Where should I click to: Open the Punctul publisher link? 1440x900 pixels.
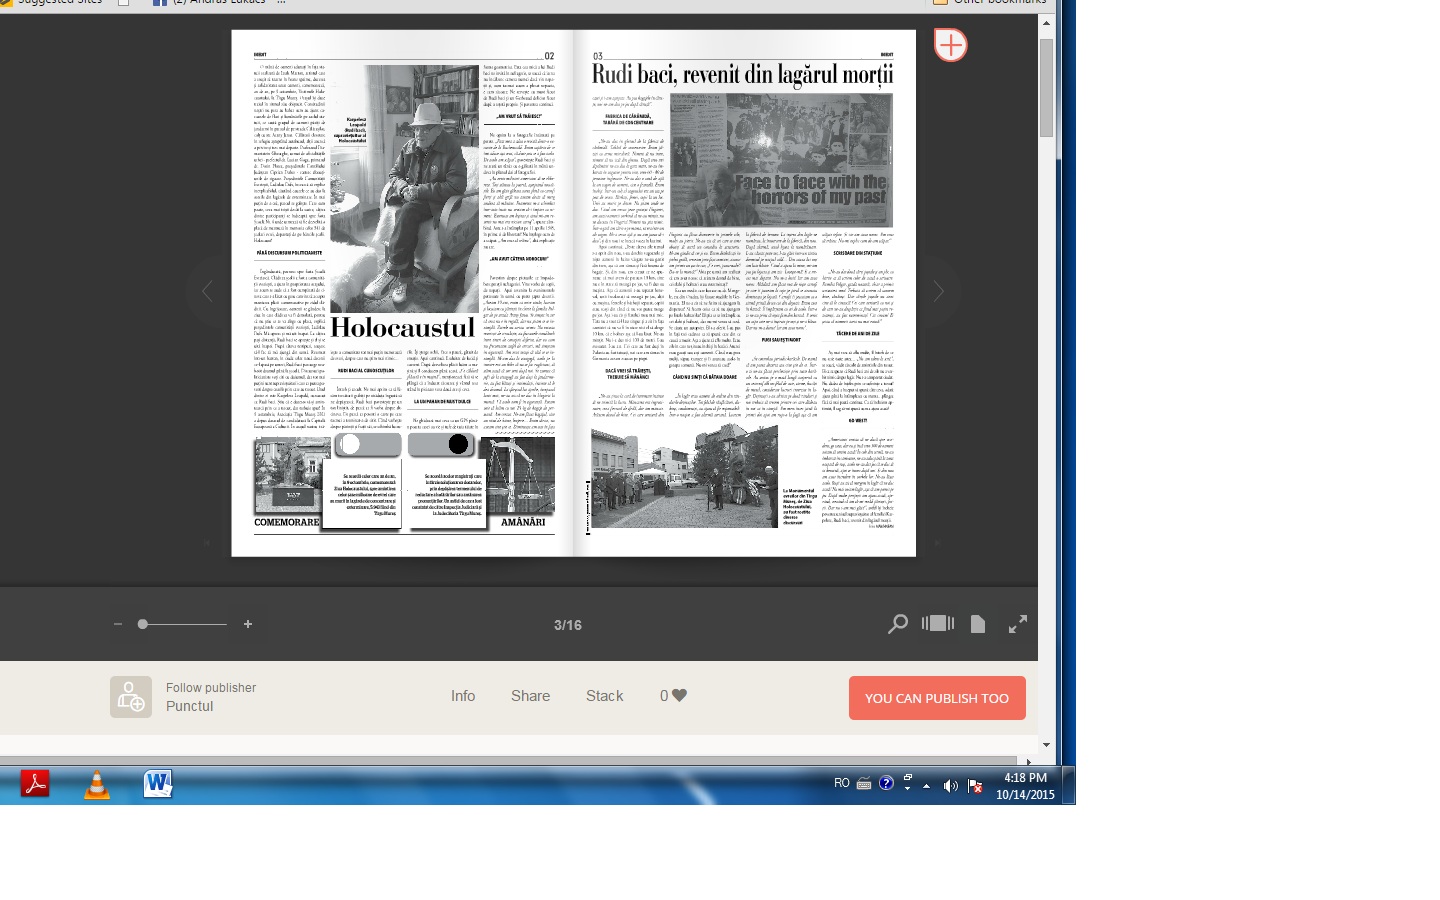click(x=190, y=706)
